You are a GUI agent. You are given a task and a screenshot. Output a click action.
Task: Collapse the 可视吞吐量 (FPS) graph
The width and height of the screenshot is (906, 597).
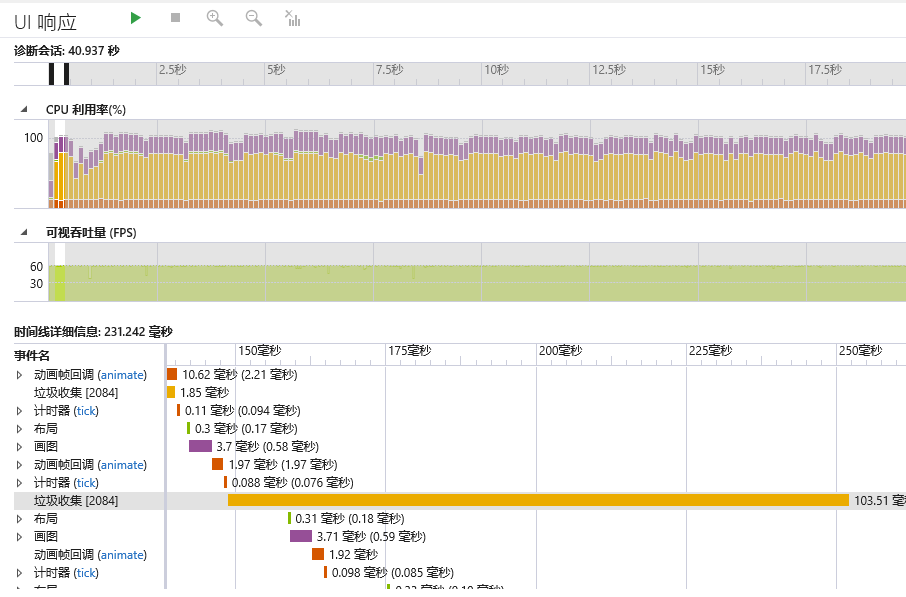(24, 232)
